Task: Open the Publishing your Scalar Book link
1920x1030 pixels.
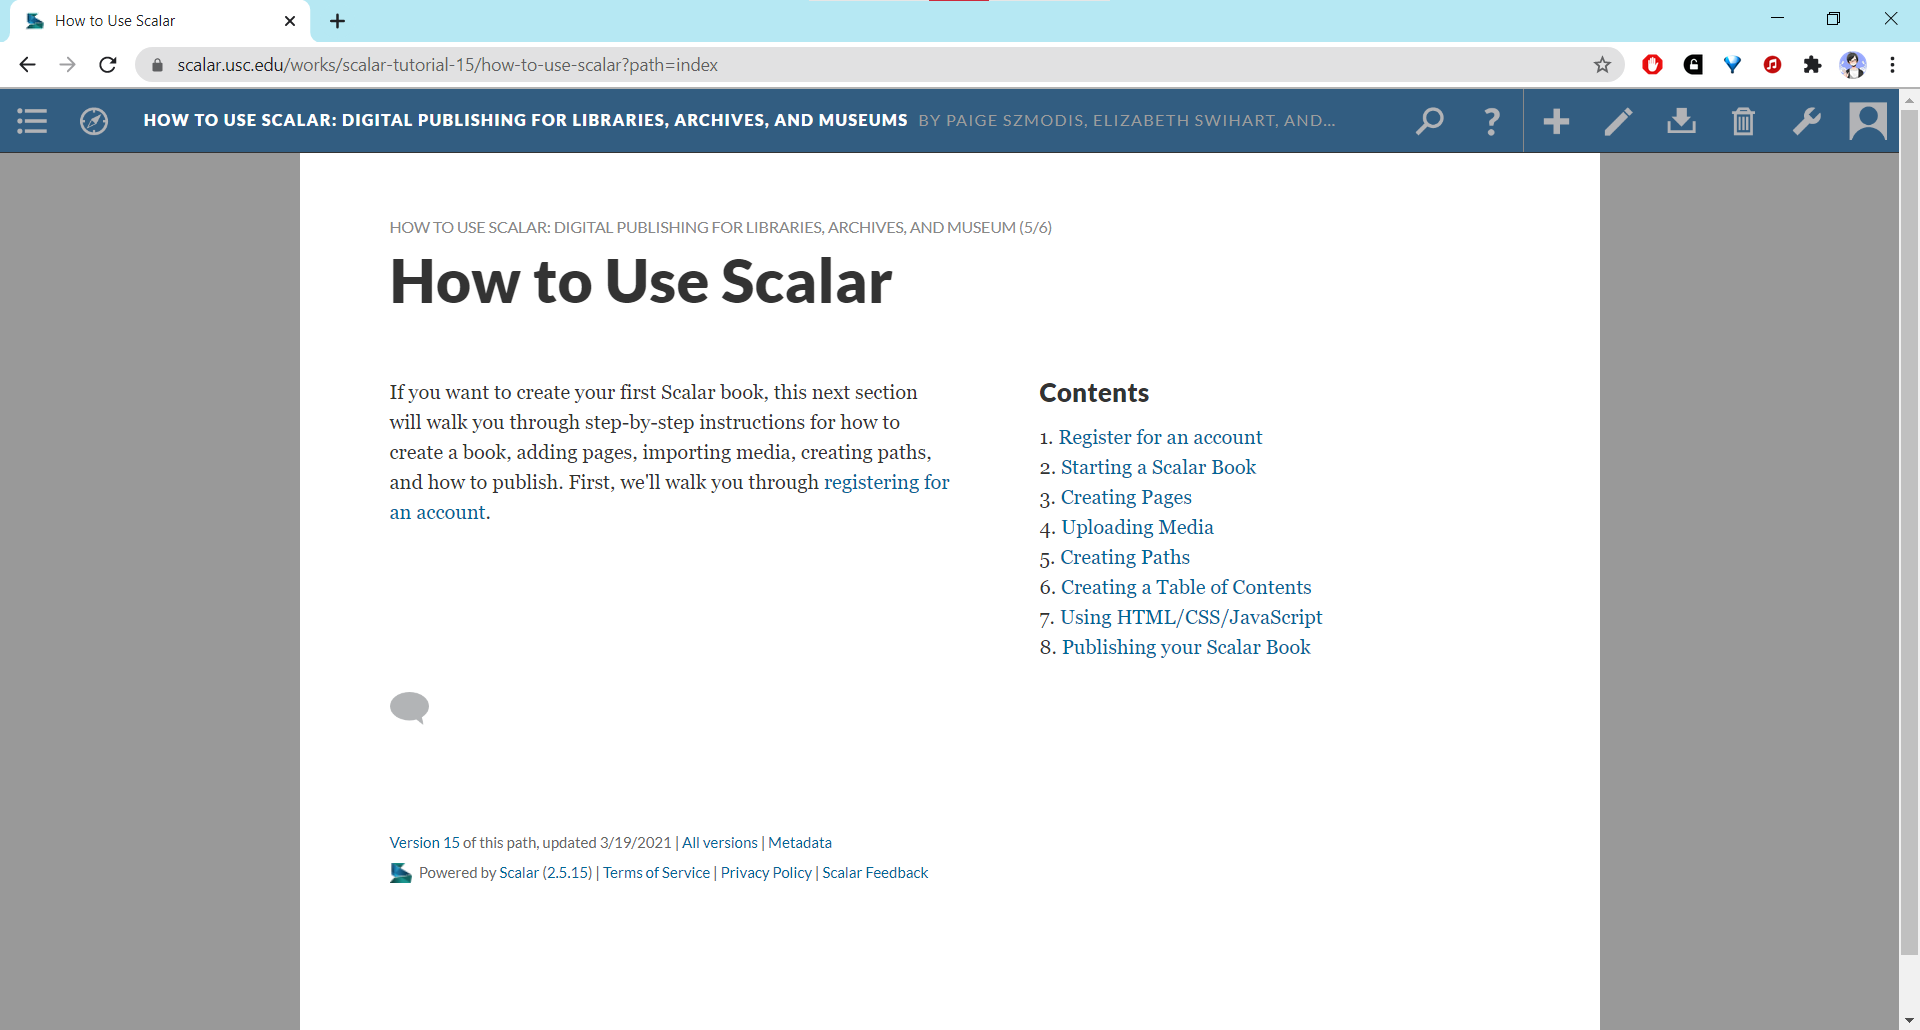Action: 1186,647
